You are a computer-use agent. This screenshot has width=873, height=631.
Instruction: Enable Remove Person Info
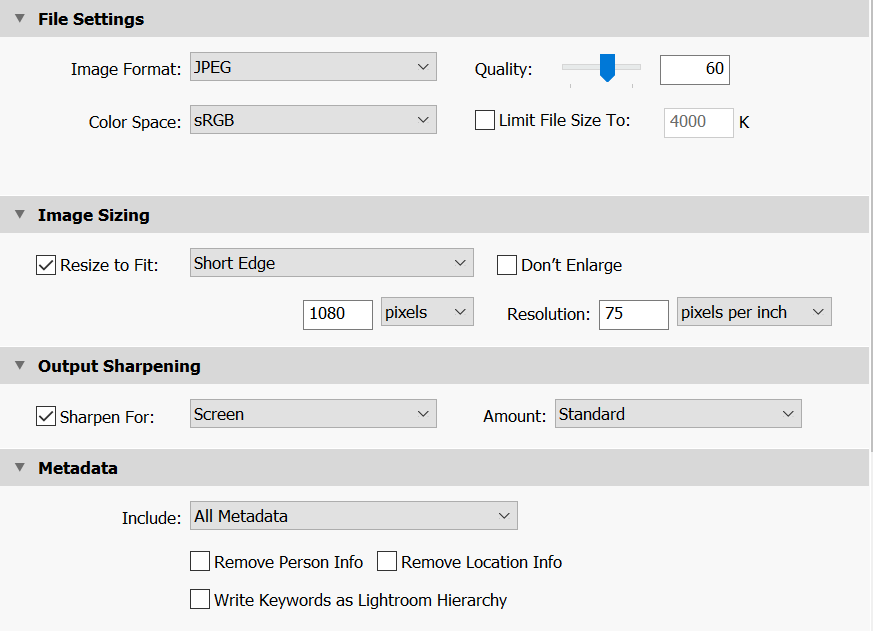coord(199,561)
